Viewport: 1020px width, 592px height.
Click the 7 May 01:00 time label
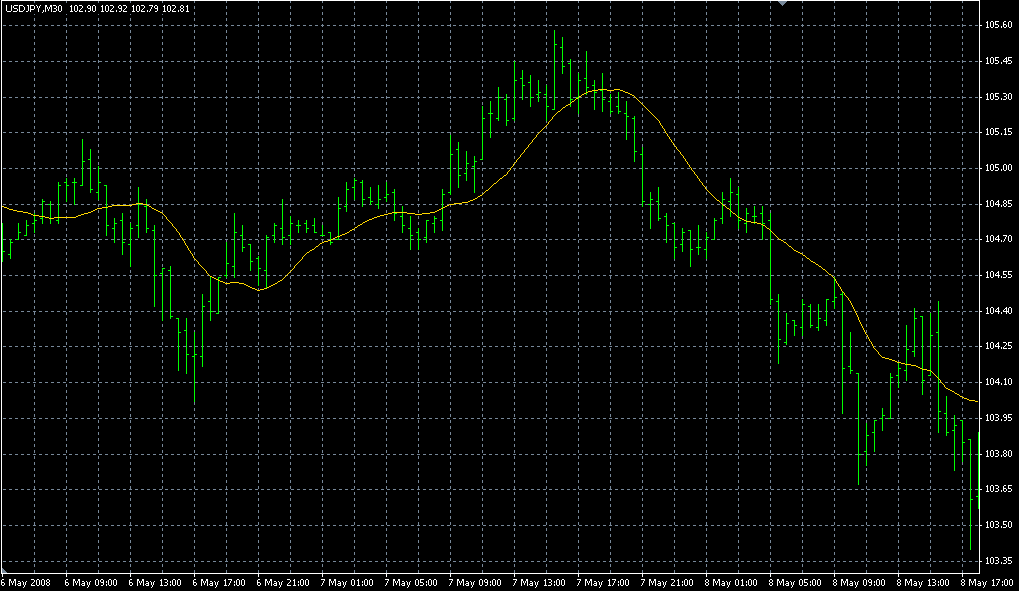346,582
